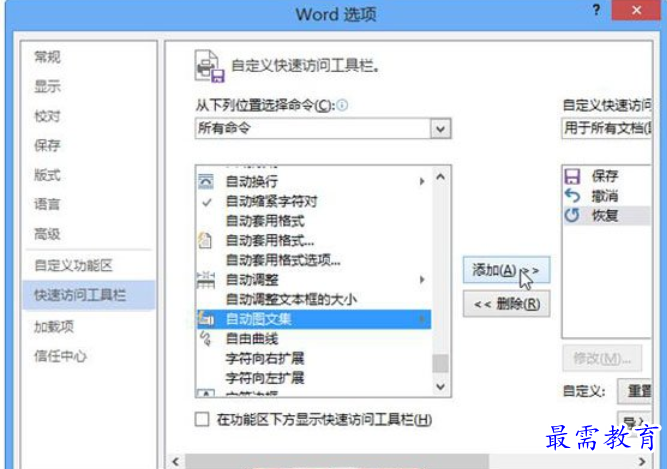Open the 加载项 category
Image resolution: width=667 pixels, height=469 pixels.
(54, 327)
